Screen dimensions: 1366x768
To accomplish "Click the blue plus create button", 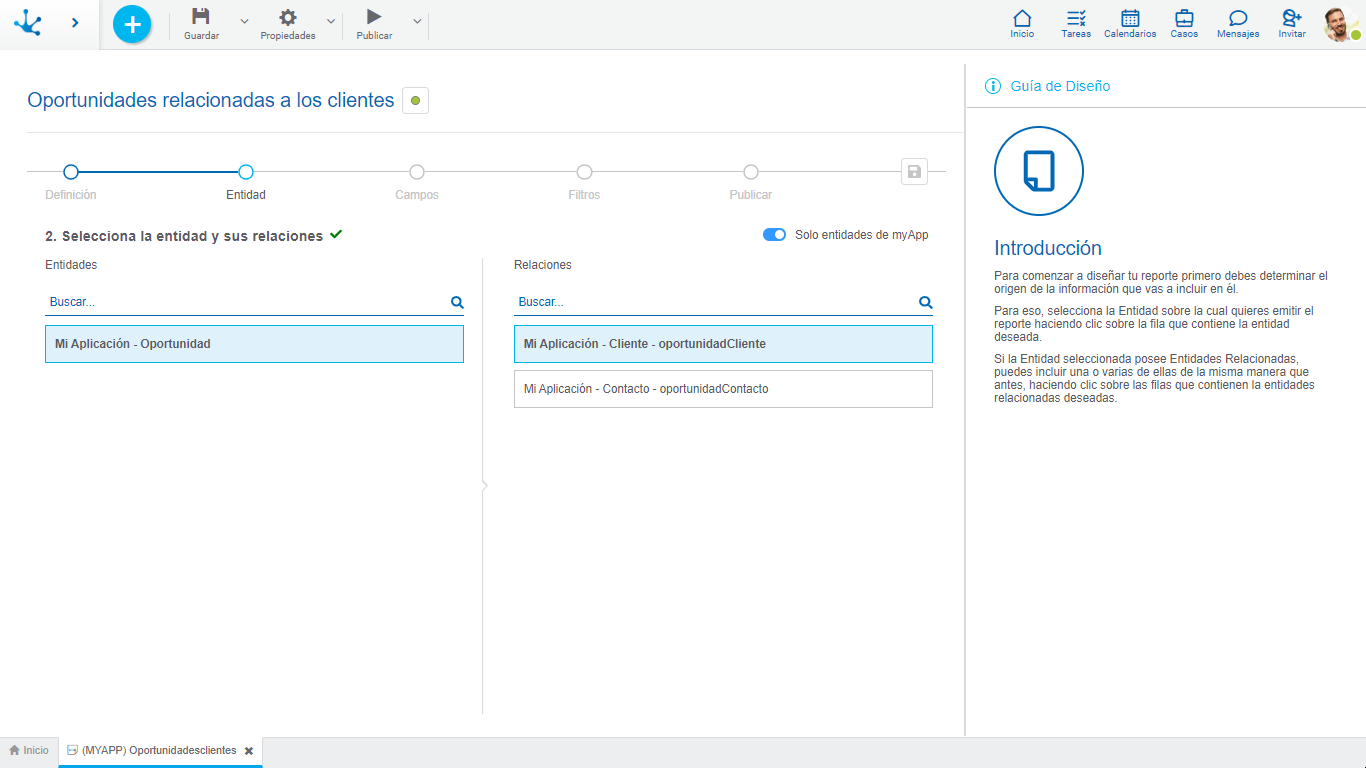I will [x=132, y=24].
